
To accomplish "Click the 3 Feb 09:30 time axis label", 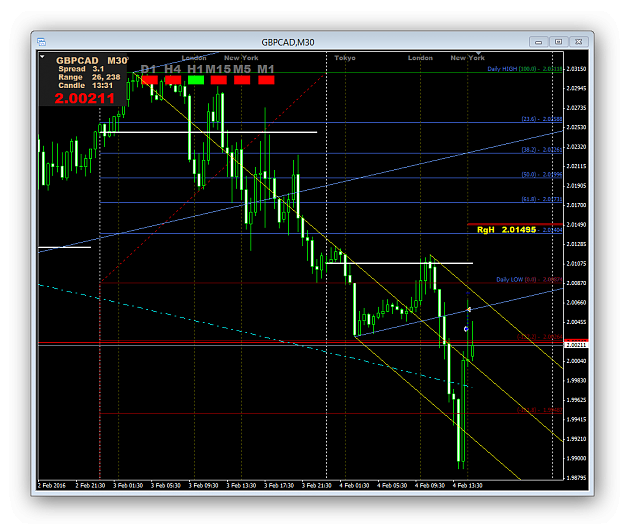I will [x=204, y=486].
